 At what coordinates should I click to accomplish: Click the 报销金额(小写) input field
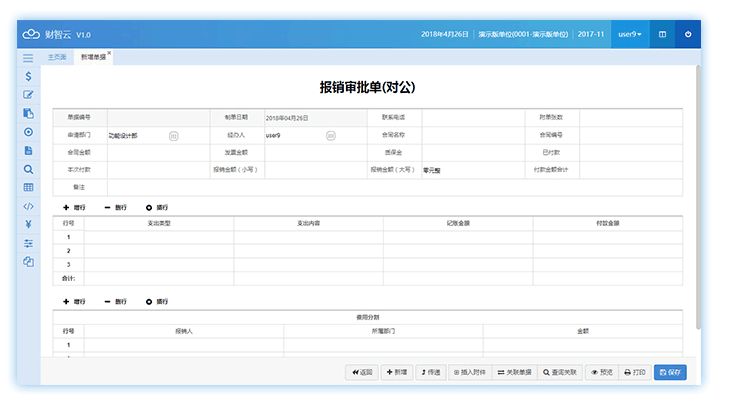click(x=316, y=170)
